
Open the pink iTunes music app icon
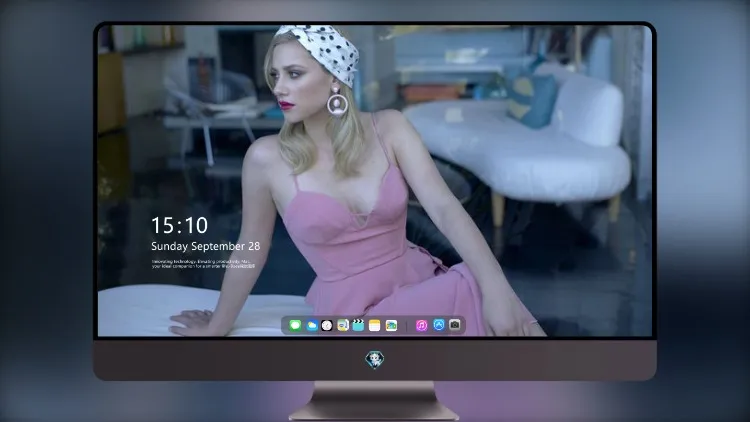(x=421, y=325)
